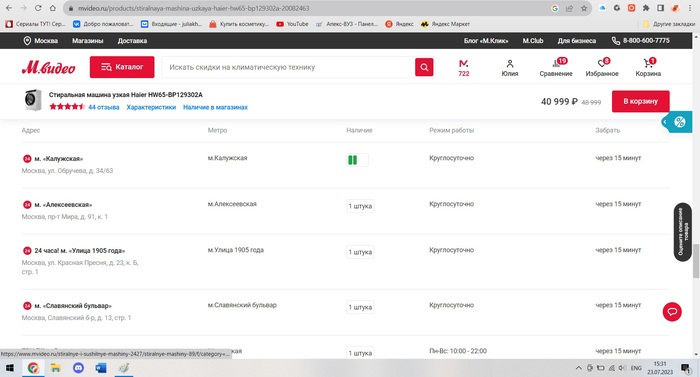Viewport: 700px width, 377px height.
Task: Open Сравнение comparison icon
Action: [556, 67]
